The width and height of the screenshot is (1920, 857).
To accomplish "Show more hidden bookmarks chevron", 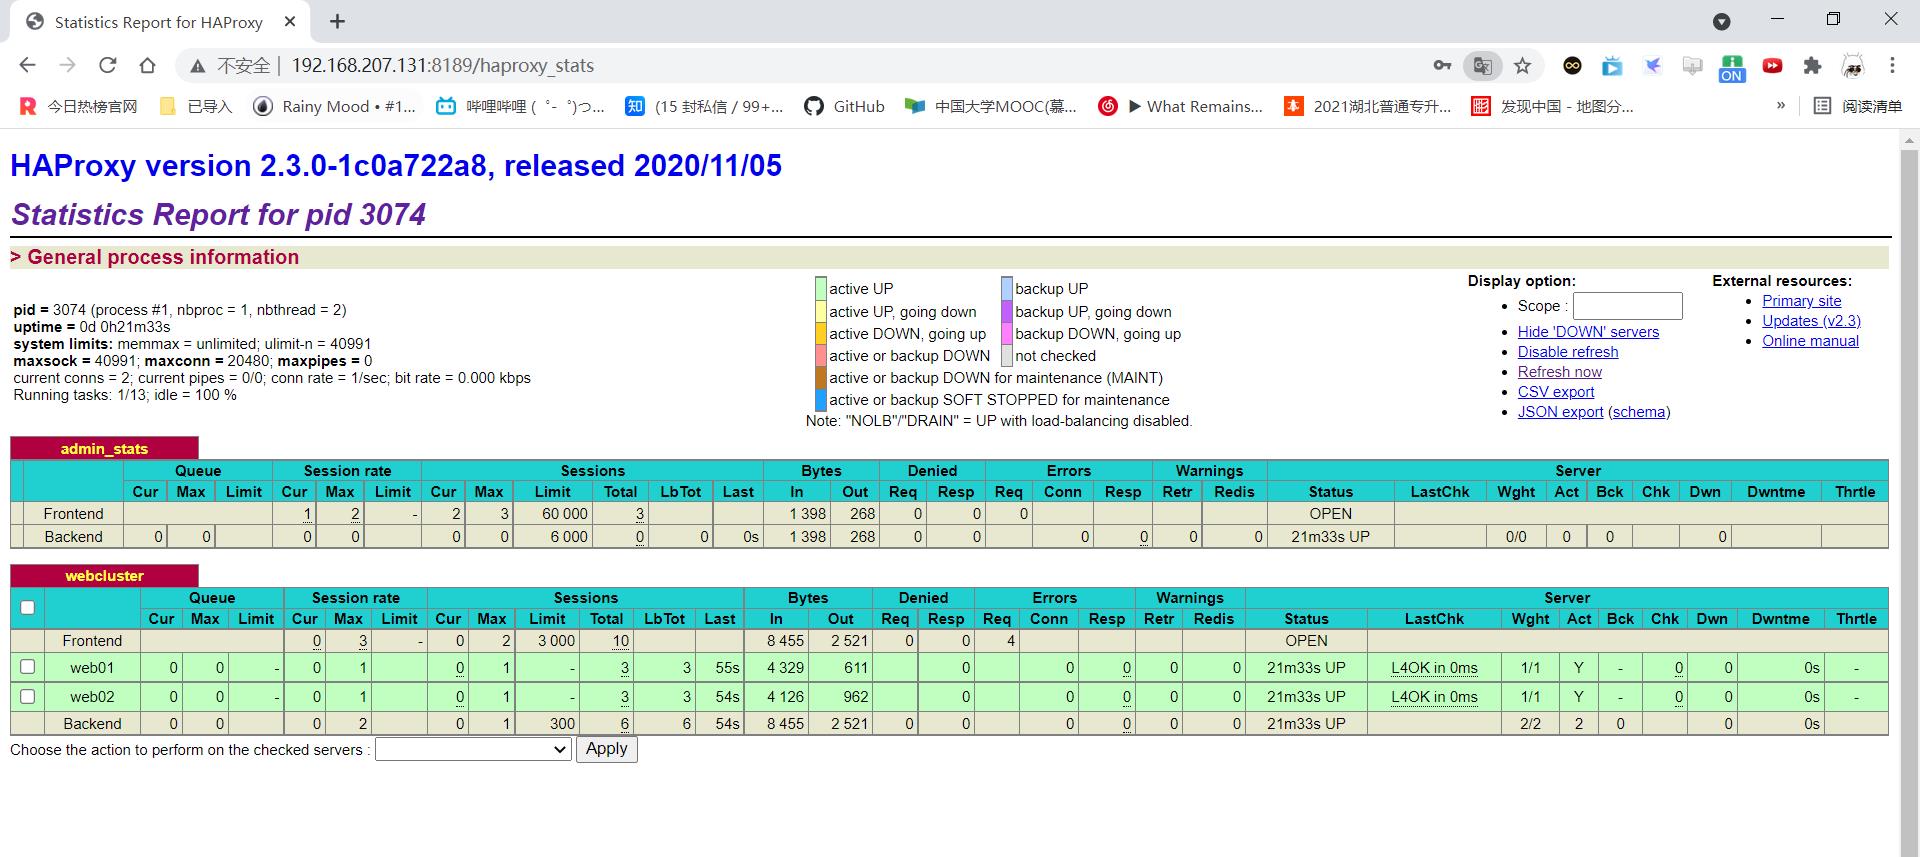I will [x=1780, y=106].
